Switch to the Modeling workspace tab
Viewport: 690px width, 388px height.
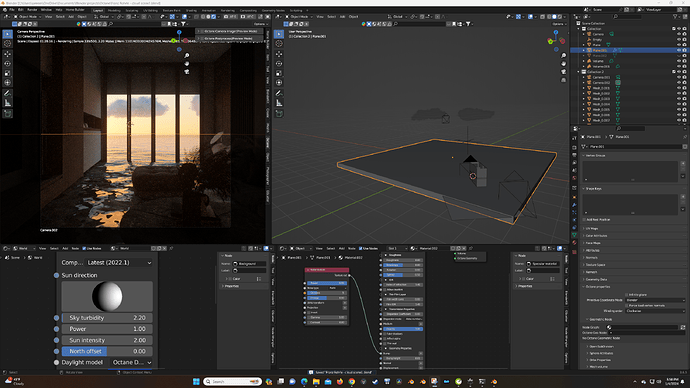pos(114,10)
